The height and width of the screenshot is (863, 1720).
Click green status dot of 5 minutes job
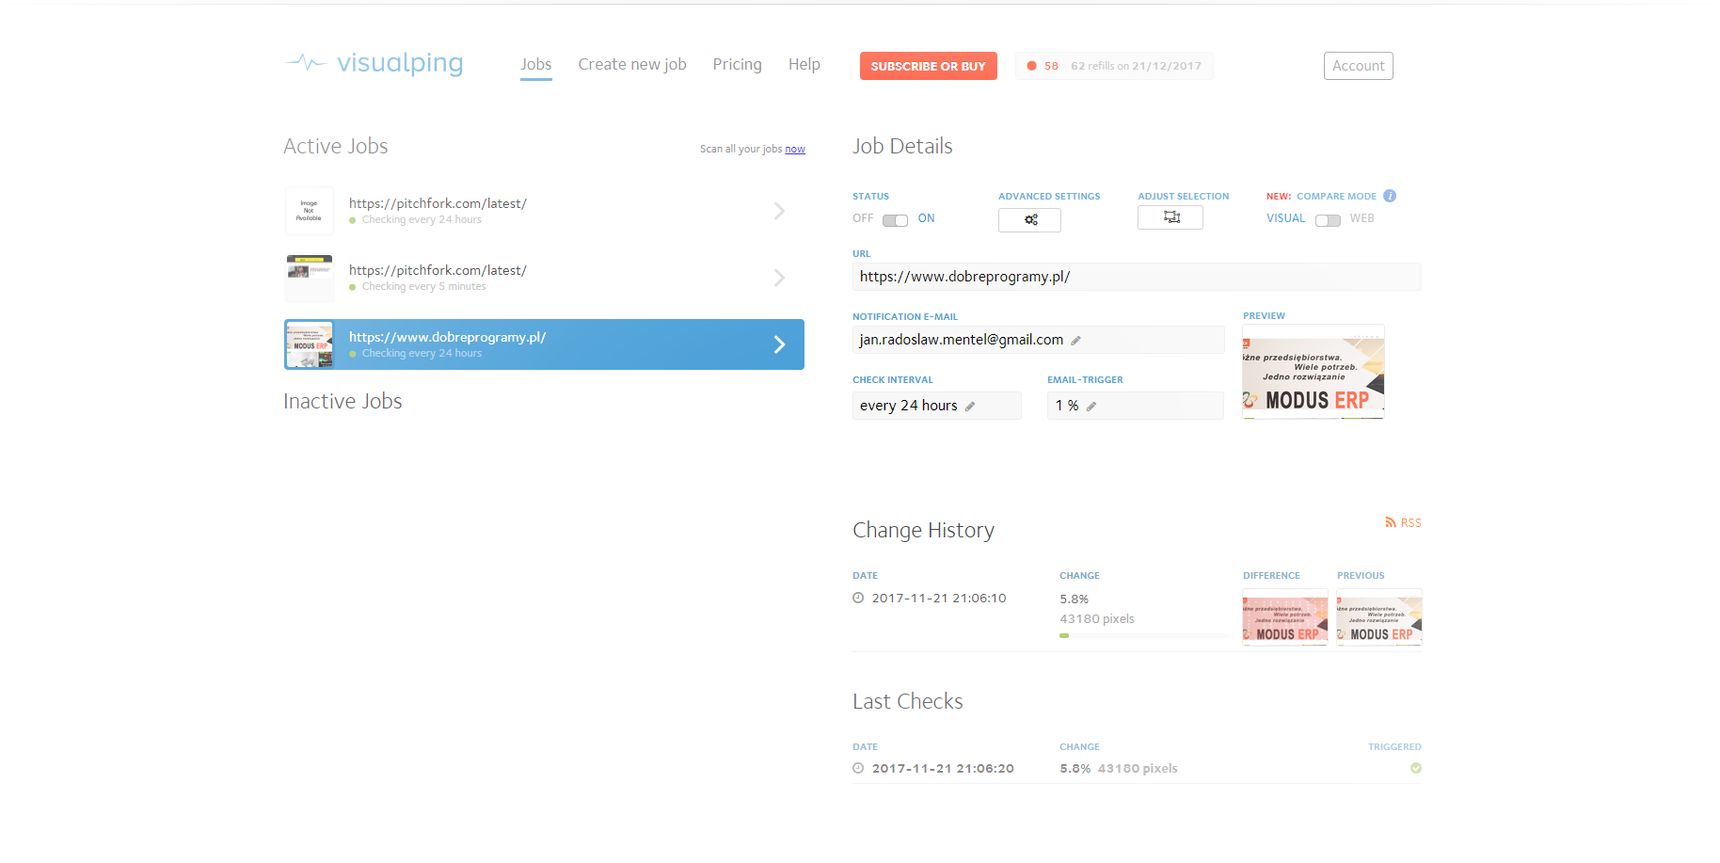(353, 287)
